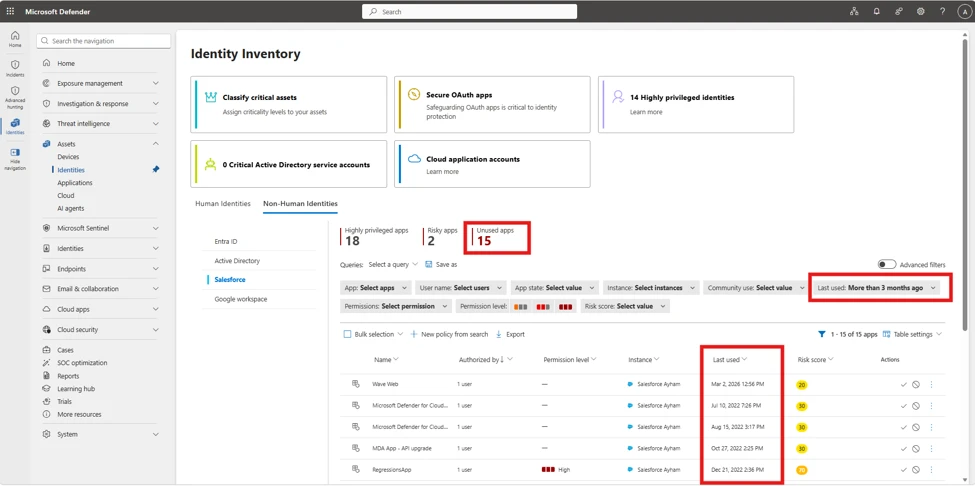975x486 pixels.
Task: Click the Save as disk icon
Action: 428,264
